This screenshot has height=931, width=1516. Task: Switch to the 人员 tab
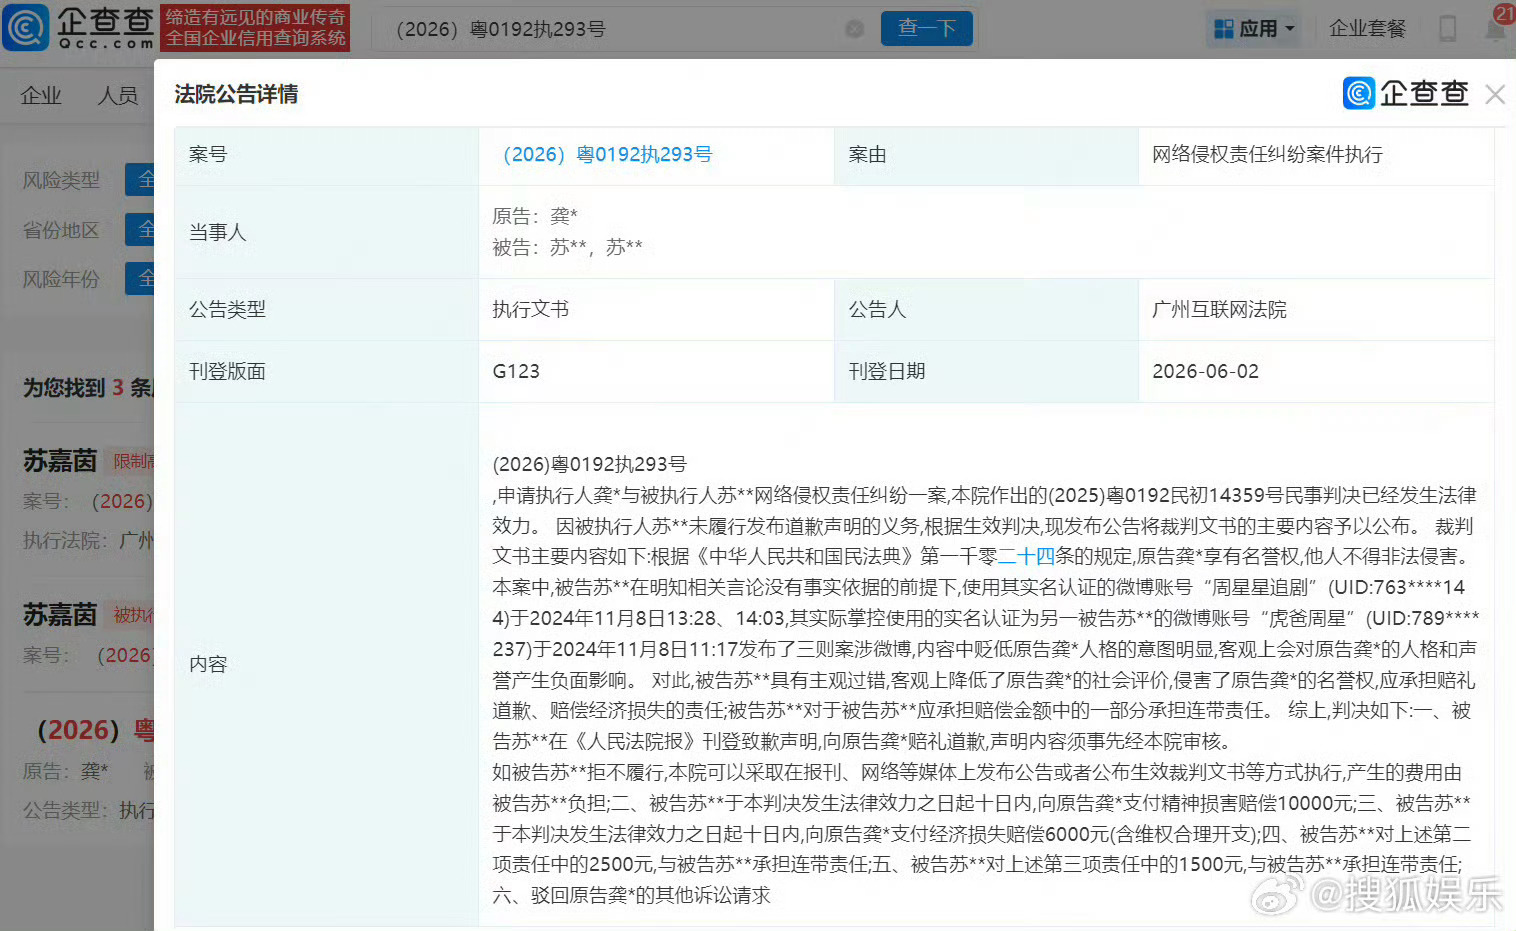pos(118,95)
